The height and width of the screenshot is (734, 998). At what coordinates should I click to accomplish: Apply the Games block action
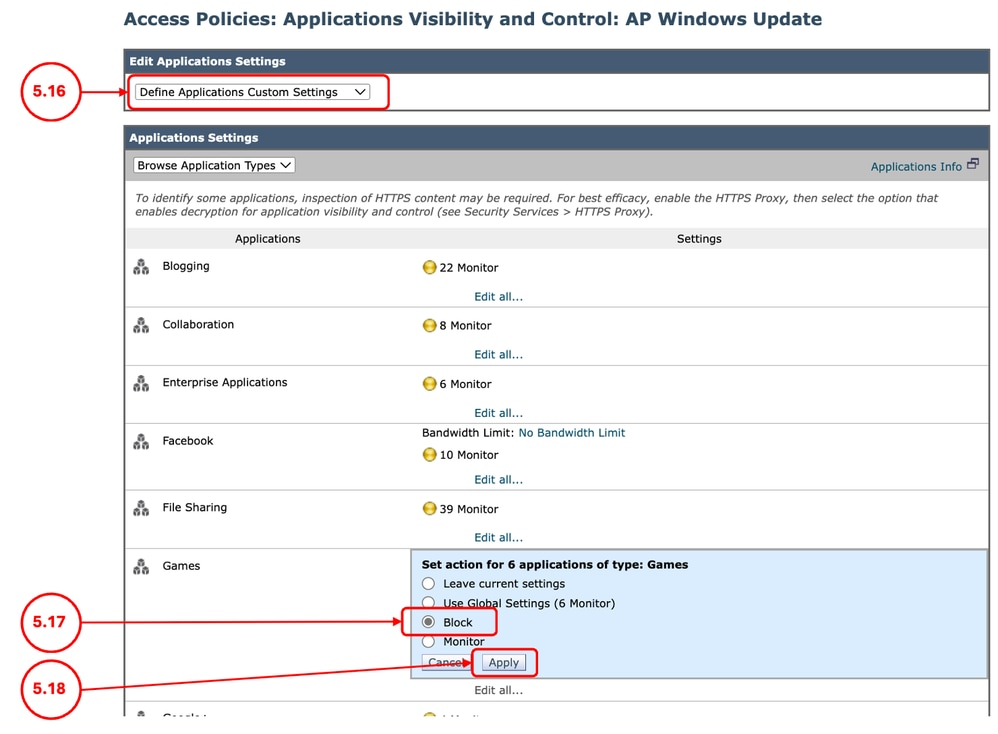[x=504, y=661]
